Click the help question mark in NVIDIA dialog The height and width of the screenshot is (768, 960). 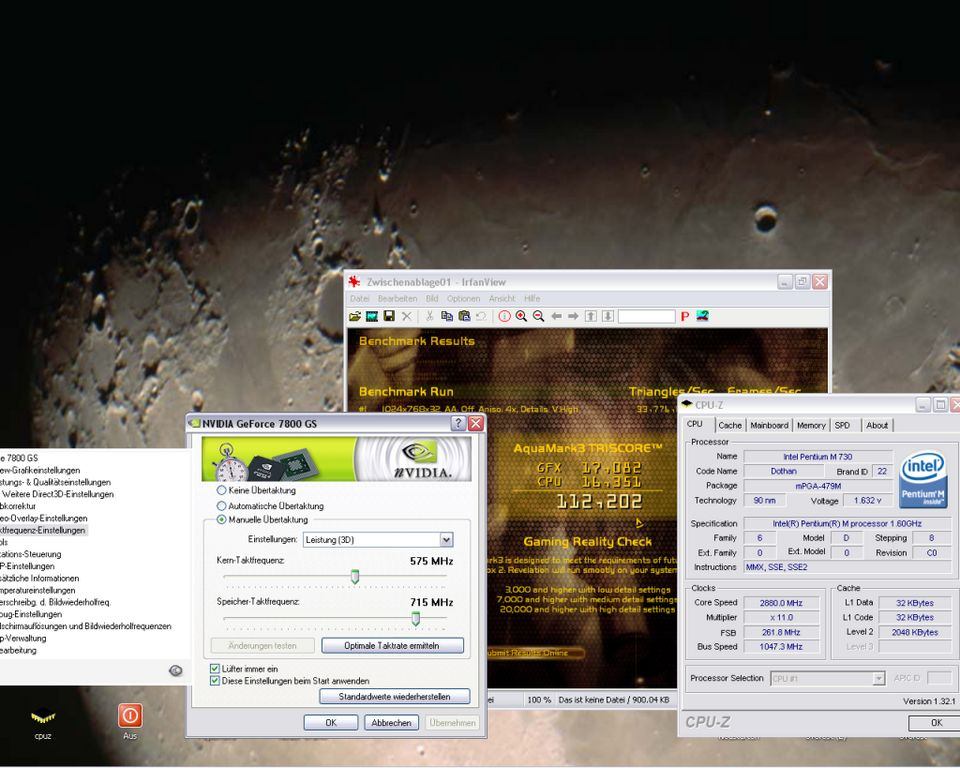tap(458, 423)
